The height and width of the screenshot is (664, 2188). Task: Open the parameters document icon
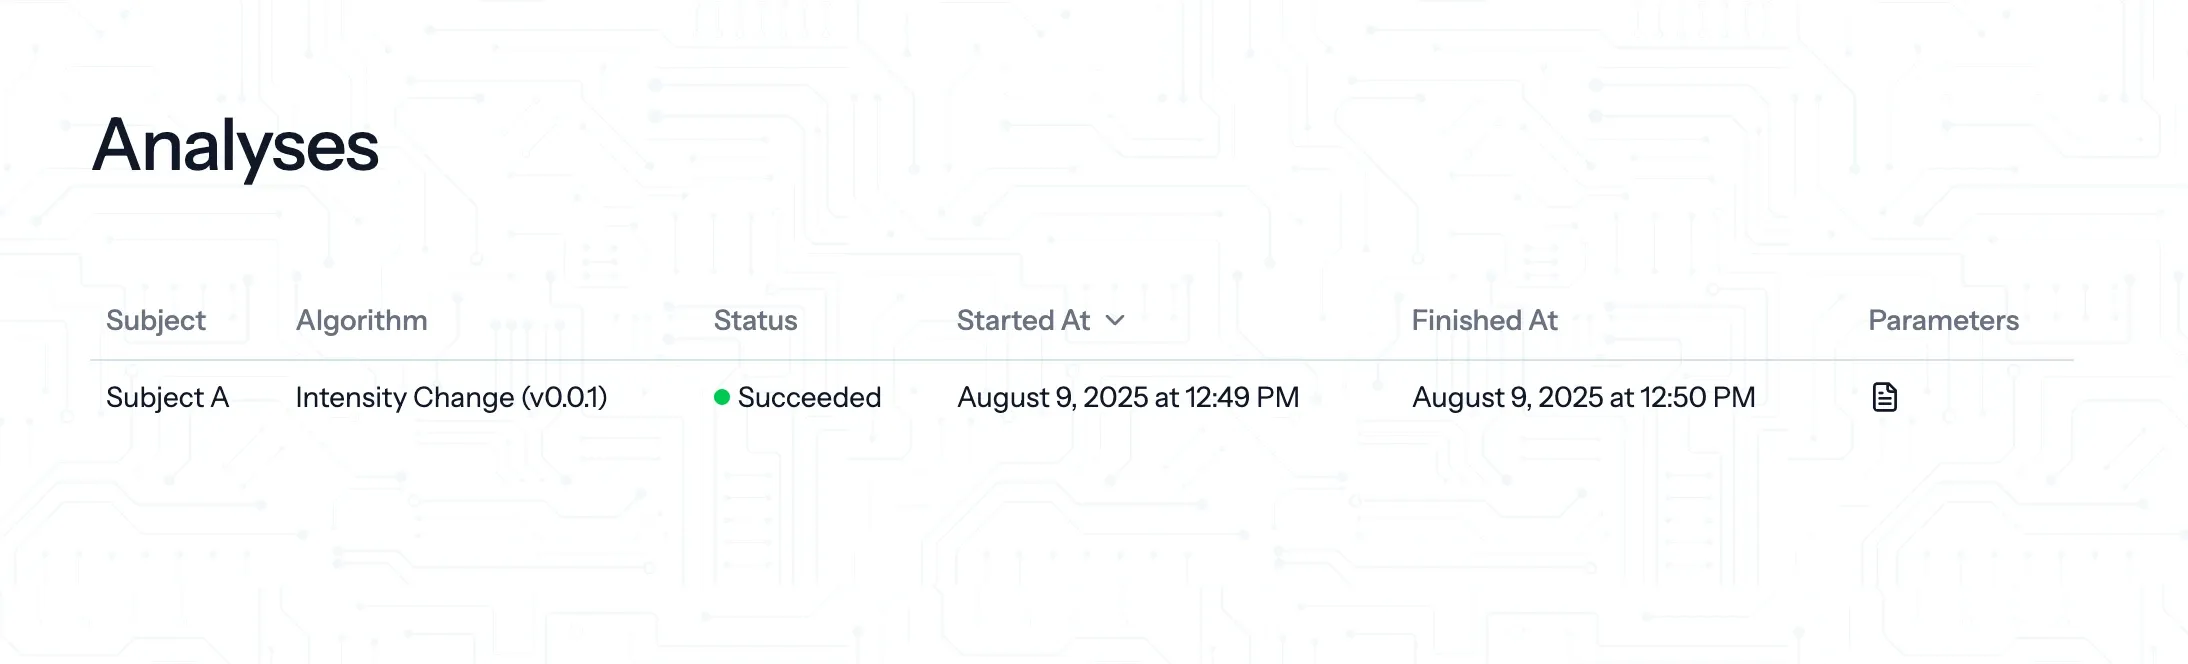coord(1884,397)
